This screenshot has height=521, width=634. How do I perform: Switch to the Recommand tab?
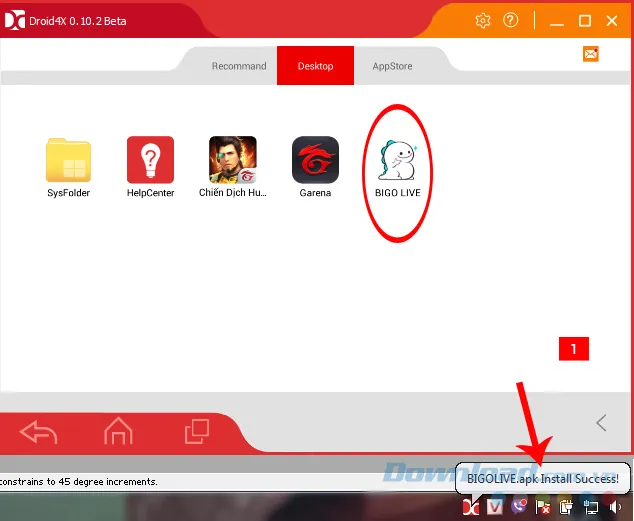[x=239, y=67]
